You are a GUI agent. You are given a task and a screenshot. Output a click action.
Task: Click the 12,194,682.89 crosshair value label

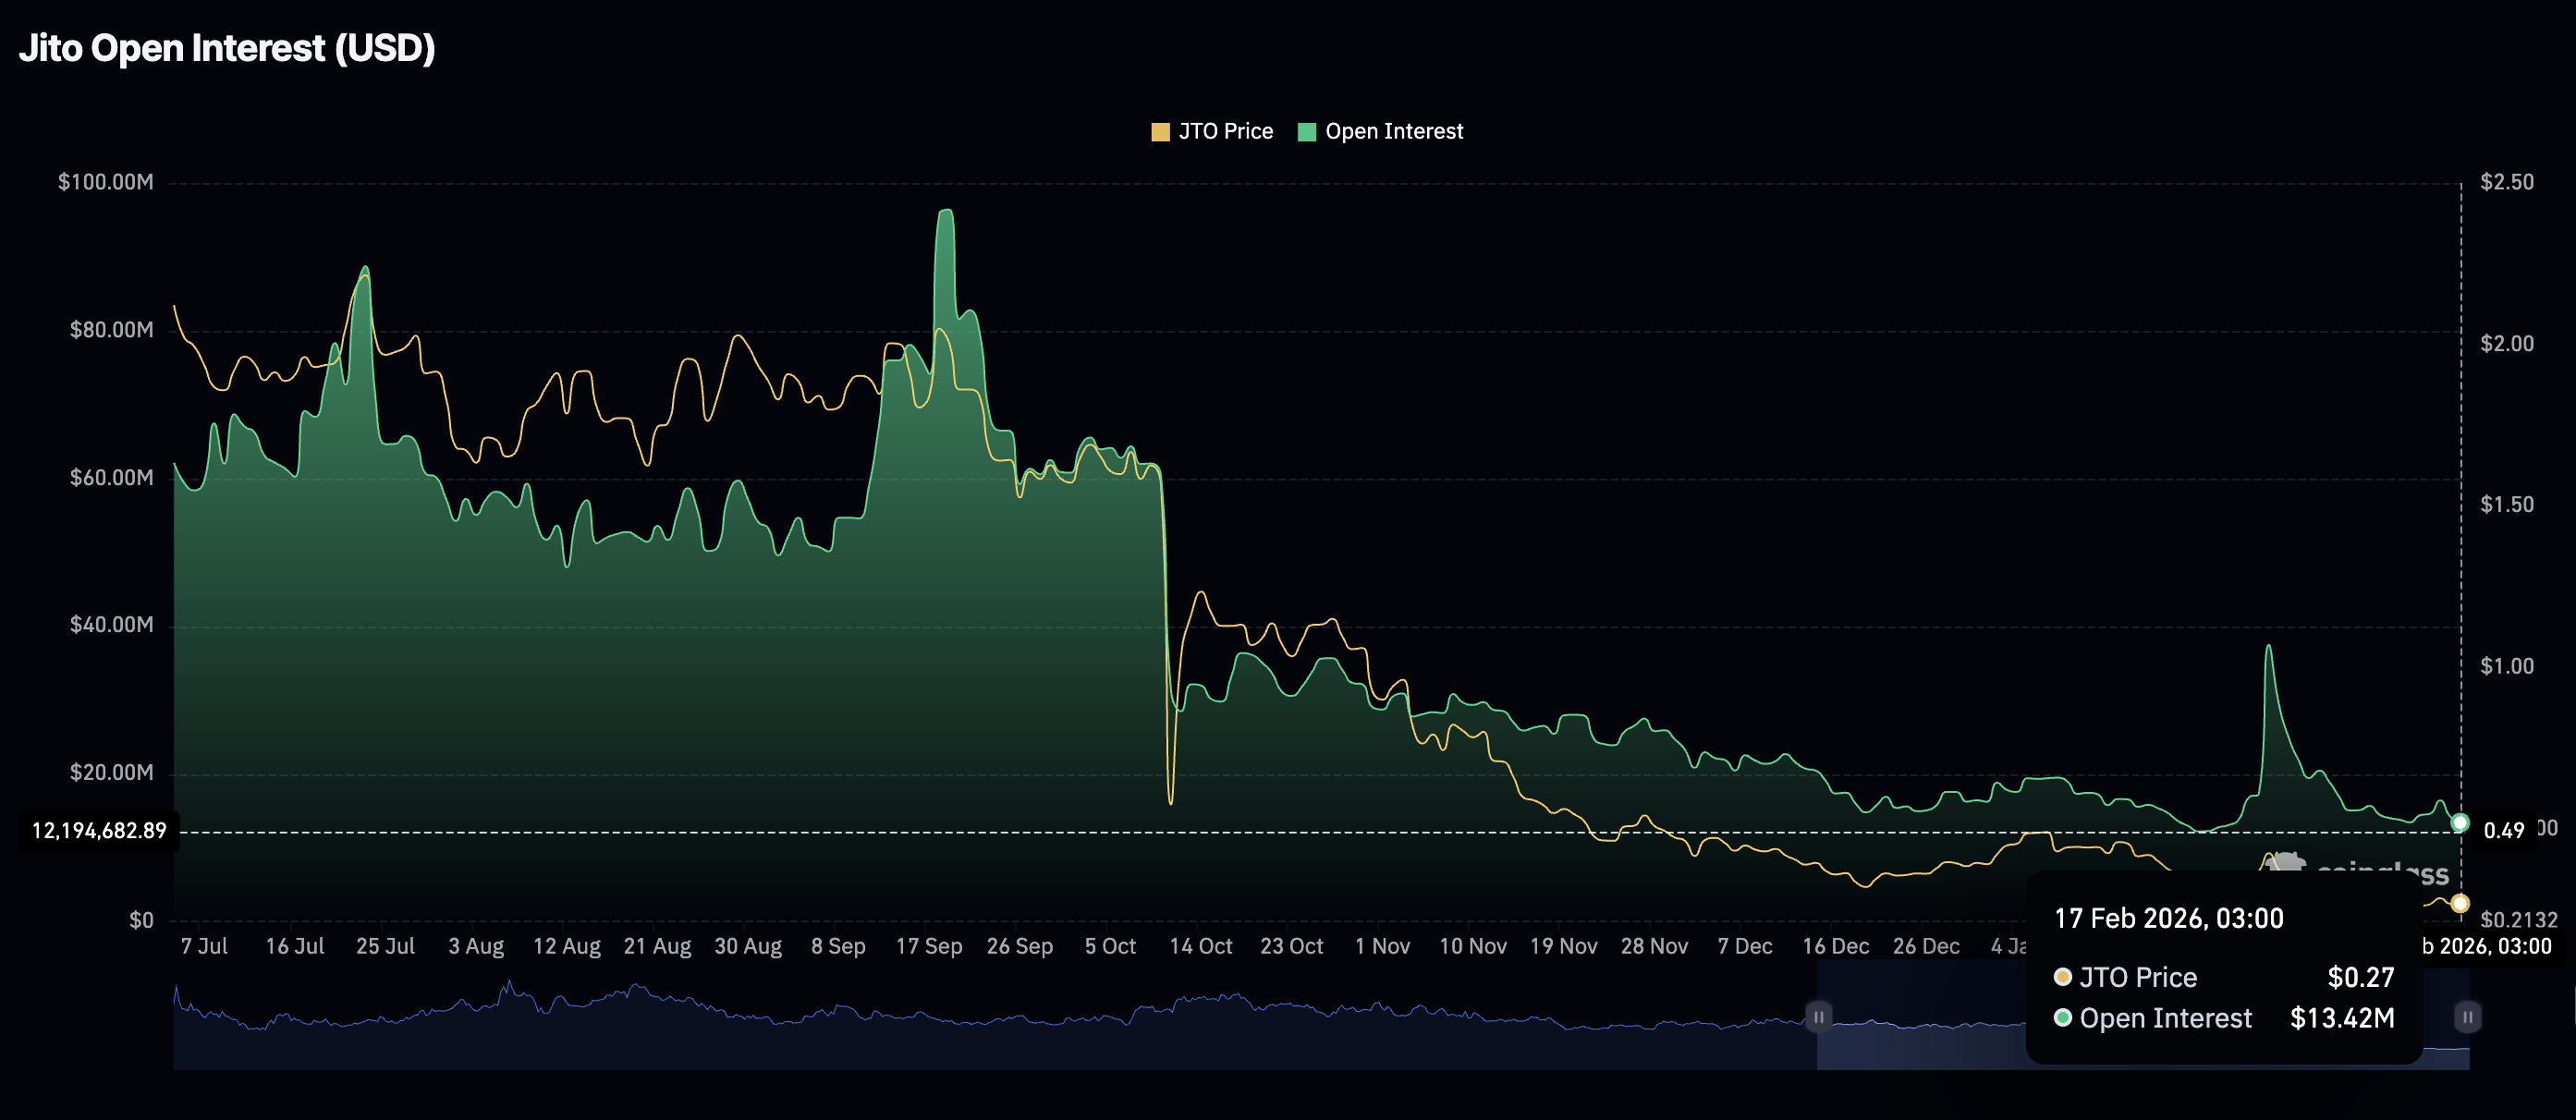click(x=99, y=831)
